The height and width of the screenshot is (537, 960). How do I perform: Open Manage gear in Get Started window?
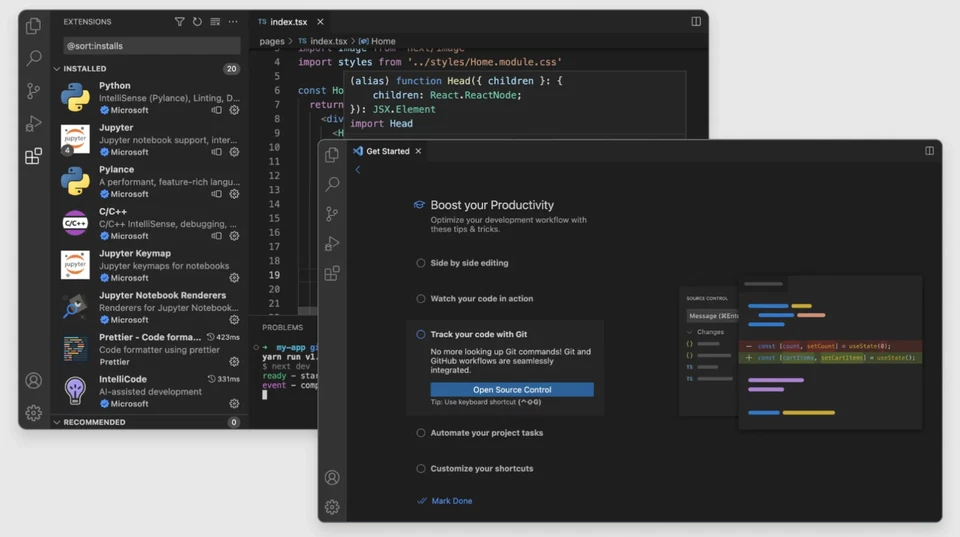332,507
